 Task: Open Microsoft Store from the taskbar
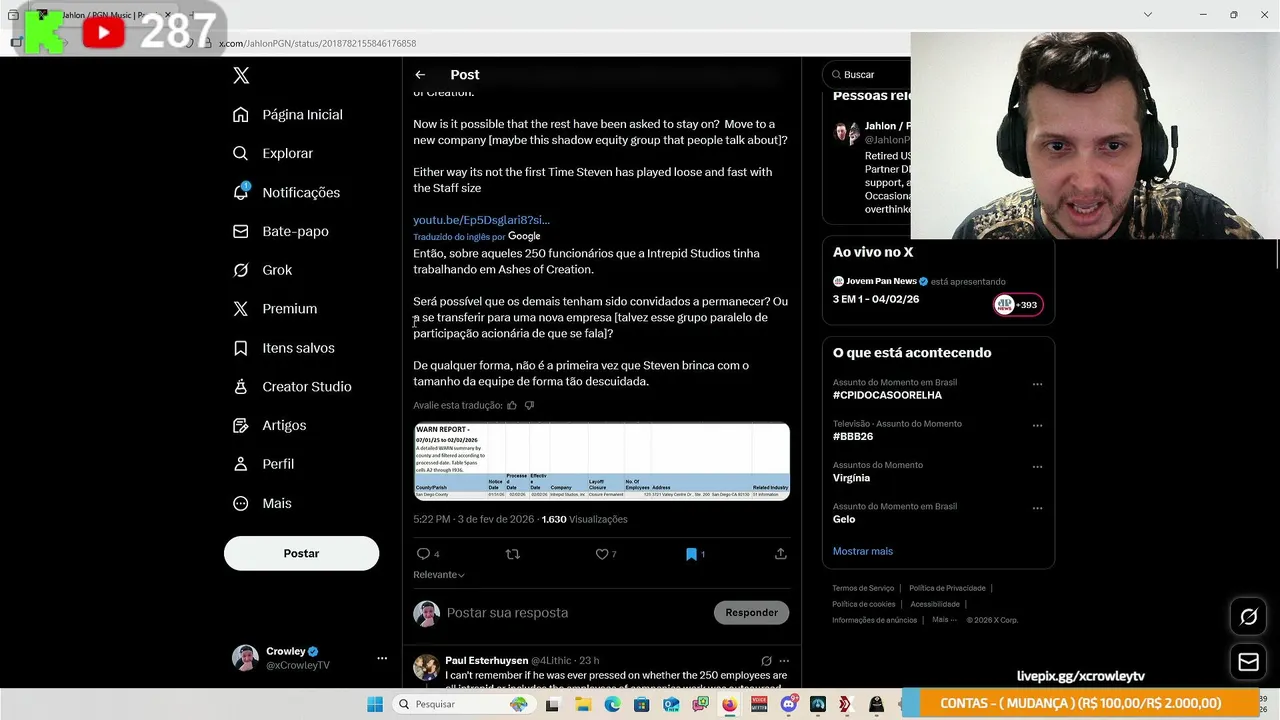(x=641, y=704)
